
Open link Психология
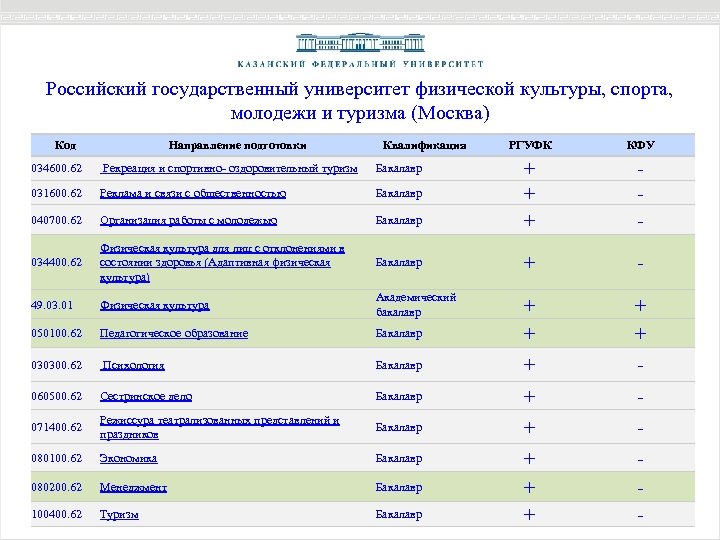132,366
